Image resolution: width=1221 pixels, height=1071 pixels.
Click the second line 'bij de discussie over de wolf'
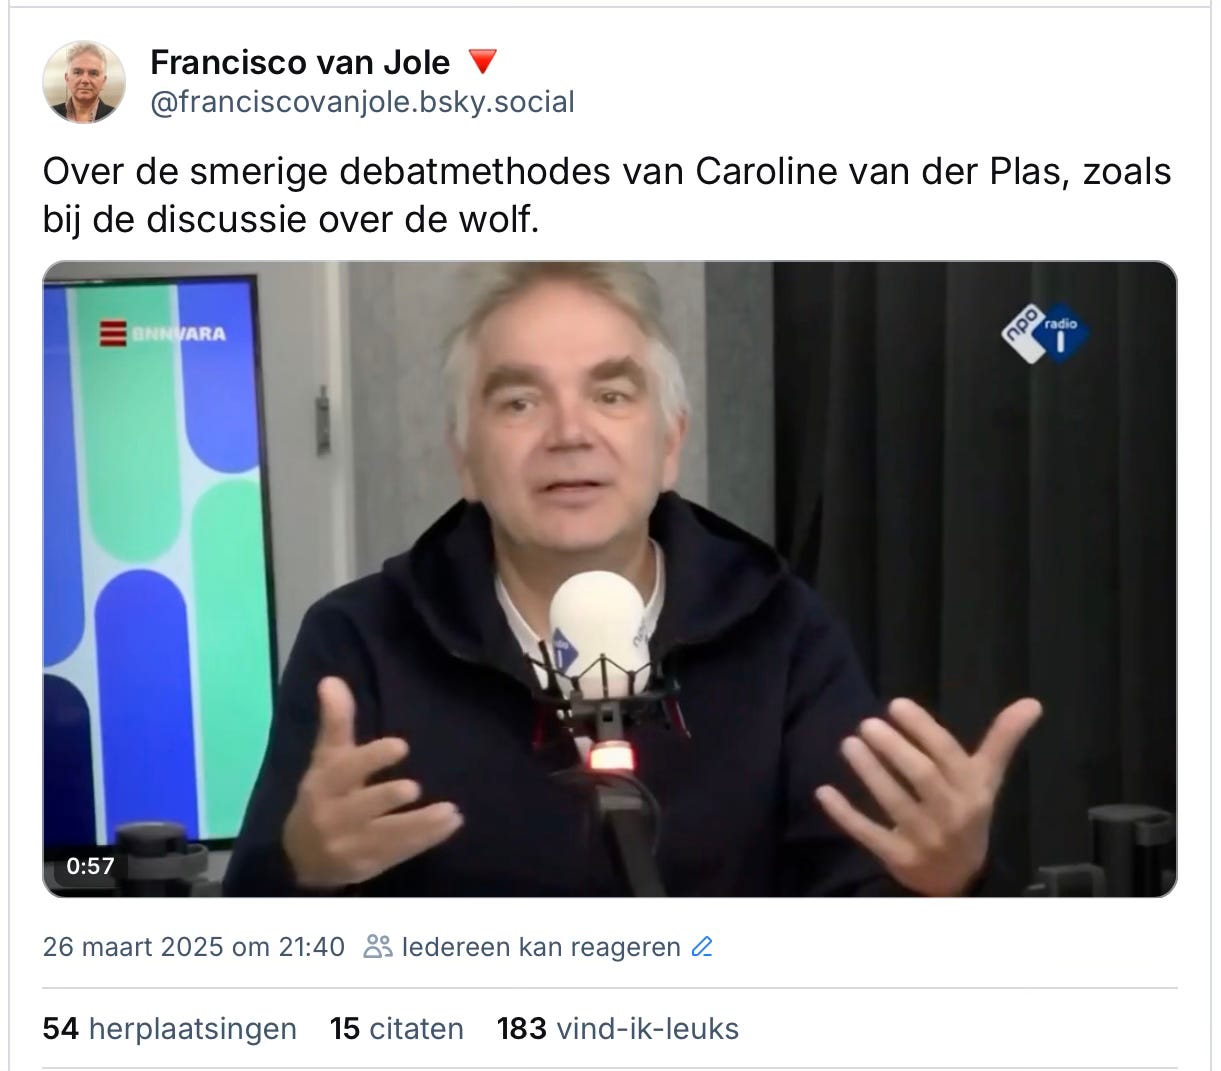[291, 220]
